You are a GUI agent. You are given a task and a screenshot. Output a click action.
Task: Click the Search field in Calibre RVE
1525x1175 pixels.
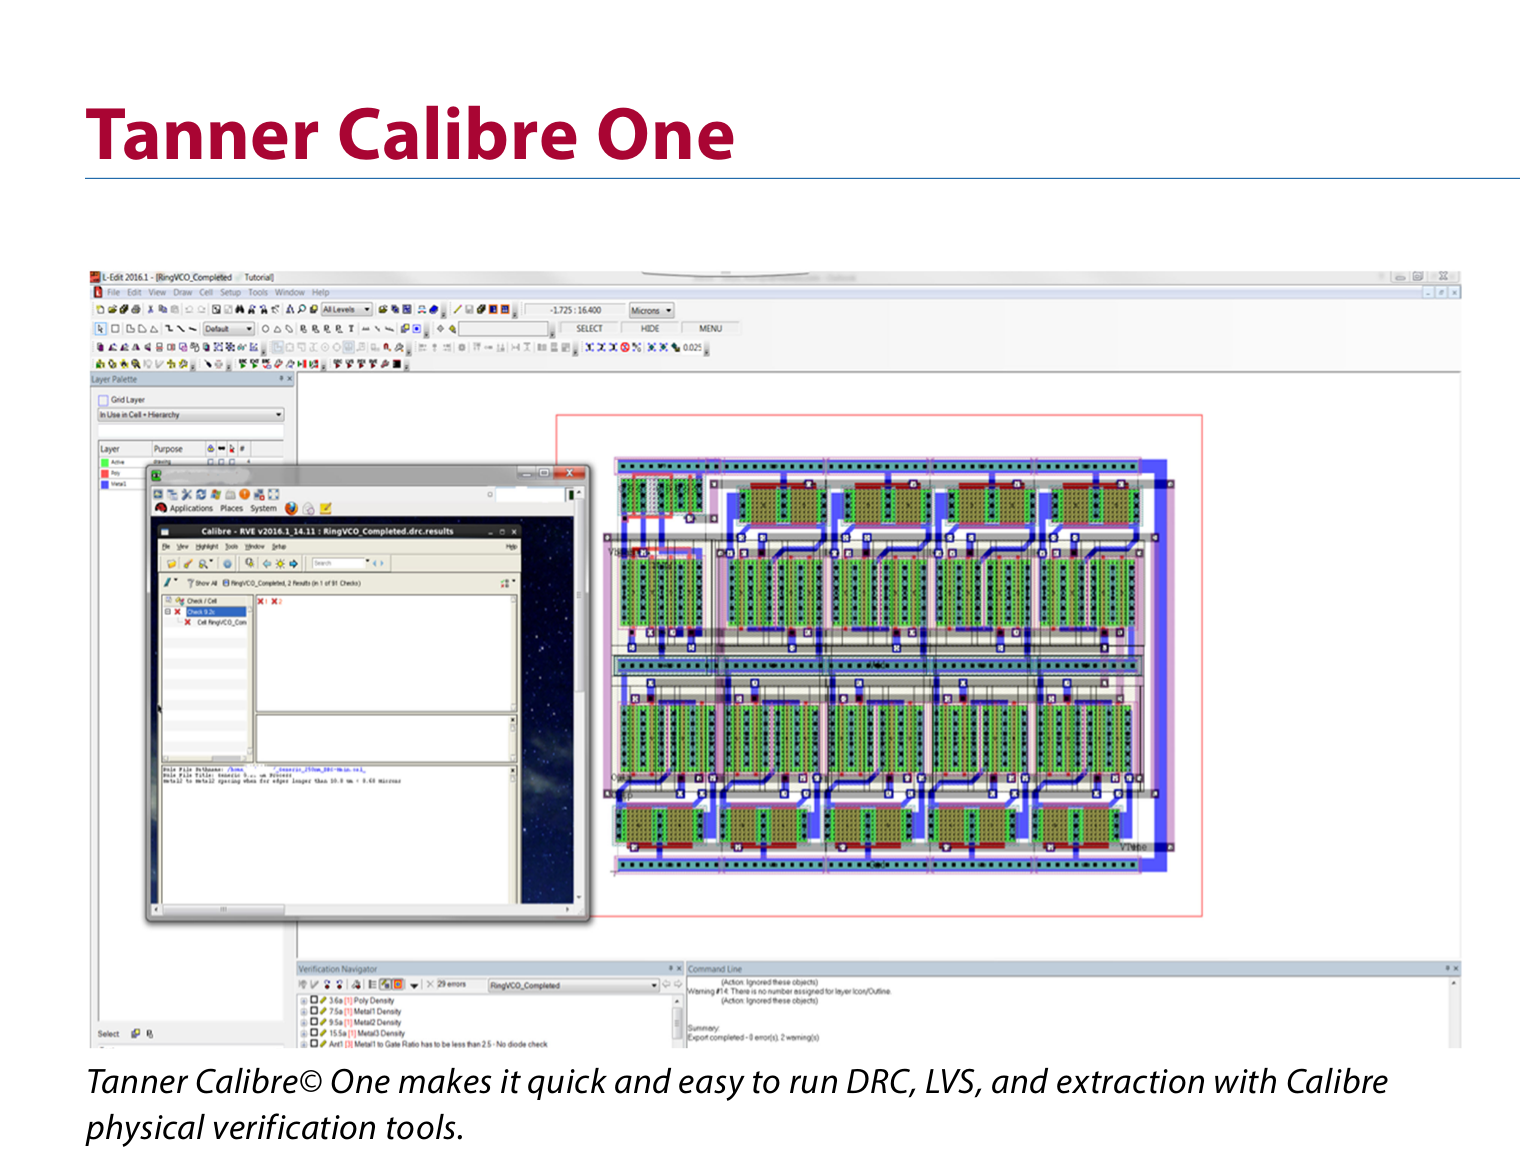point(338,563)
